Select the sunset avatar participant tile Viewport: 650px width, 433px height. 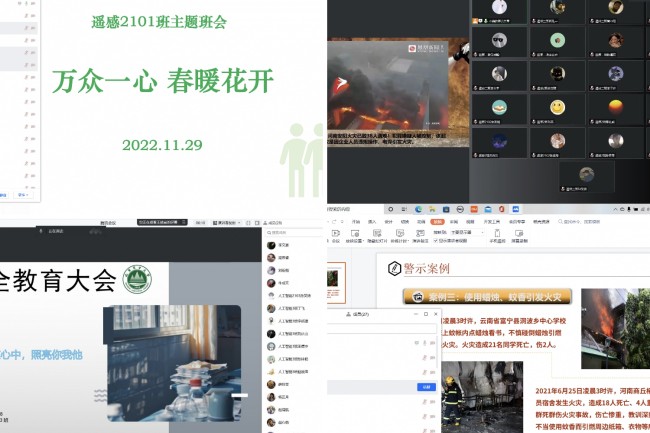pyautogui.click(x=617, y=107)
